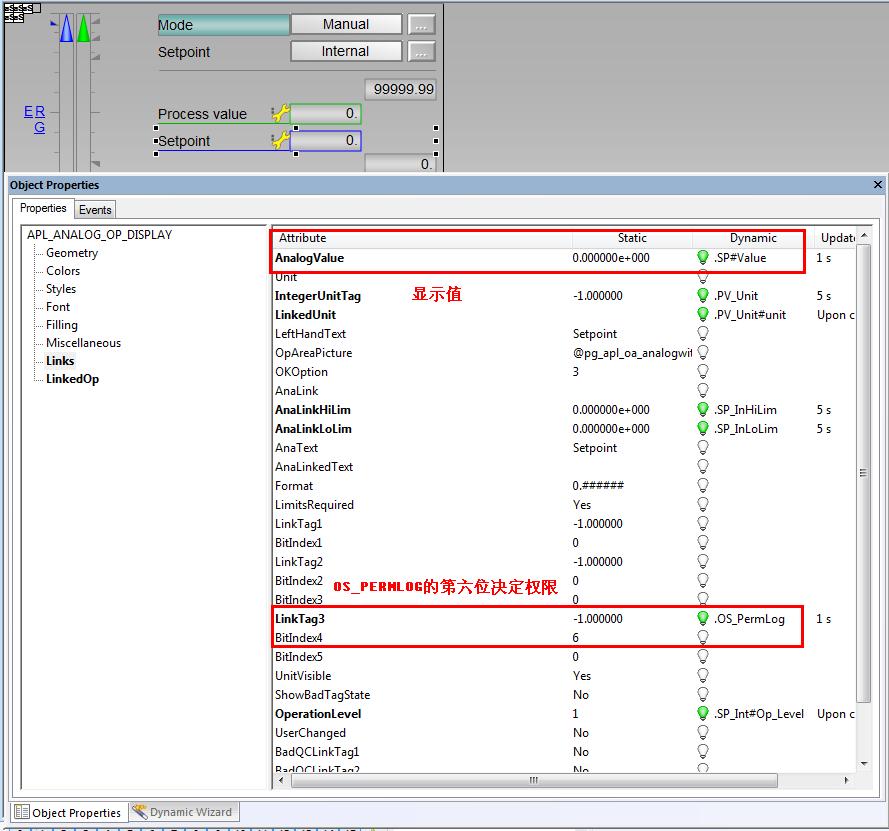Click the LinkedUnit green dynamic bulb icon
889x831 pixels.
702,315
